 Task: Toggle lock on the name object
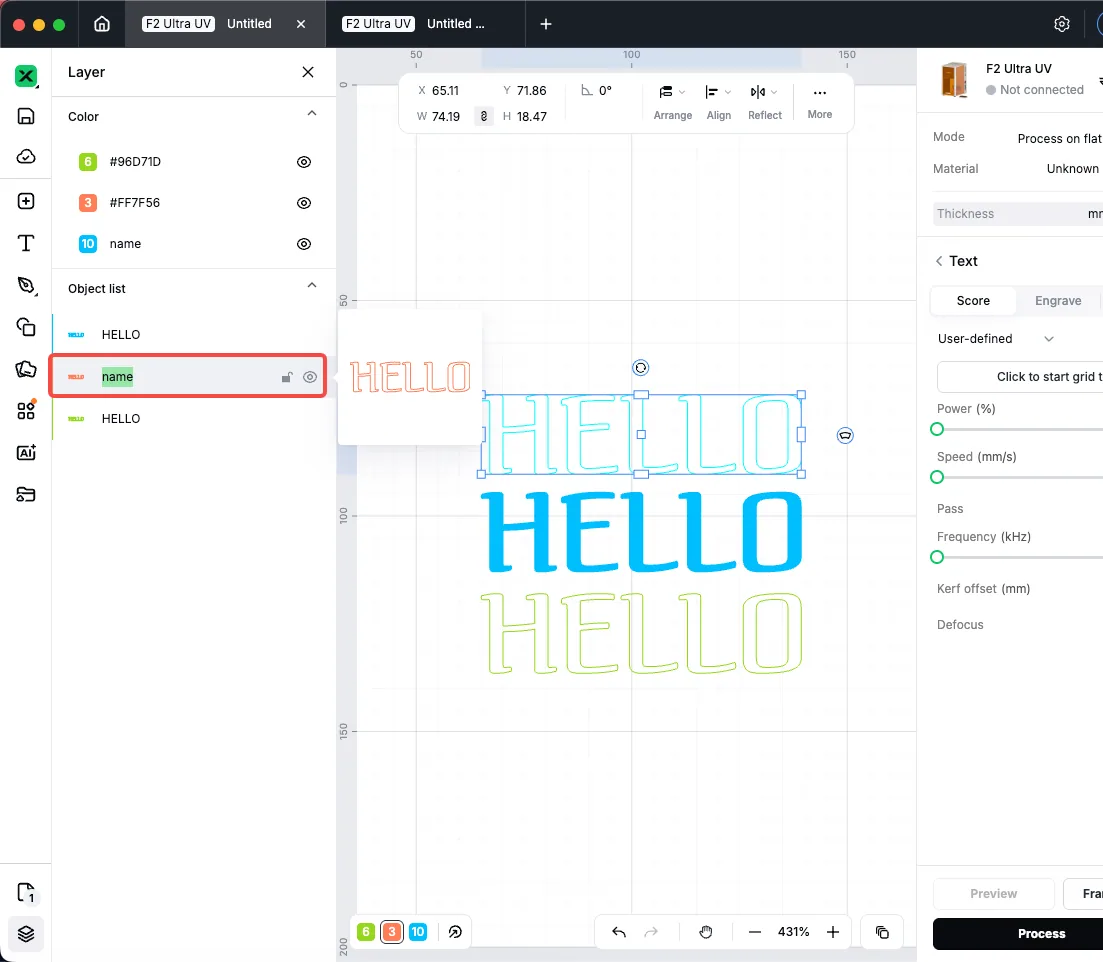pos(286,378)
